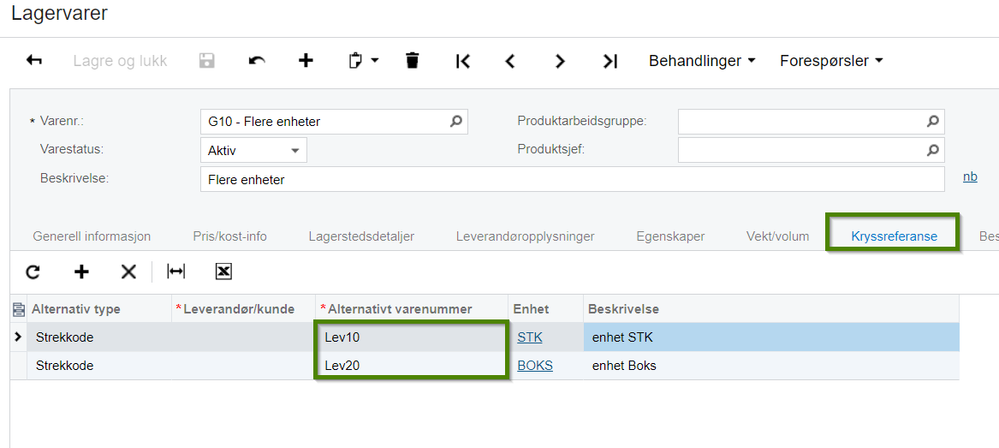Viewport: 999px width, 448px height.
Task: Click the Lev20 cell
Action: (x=412, y=366)
